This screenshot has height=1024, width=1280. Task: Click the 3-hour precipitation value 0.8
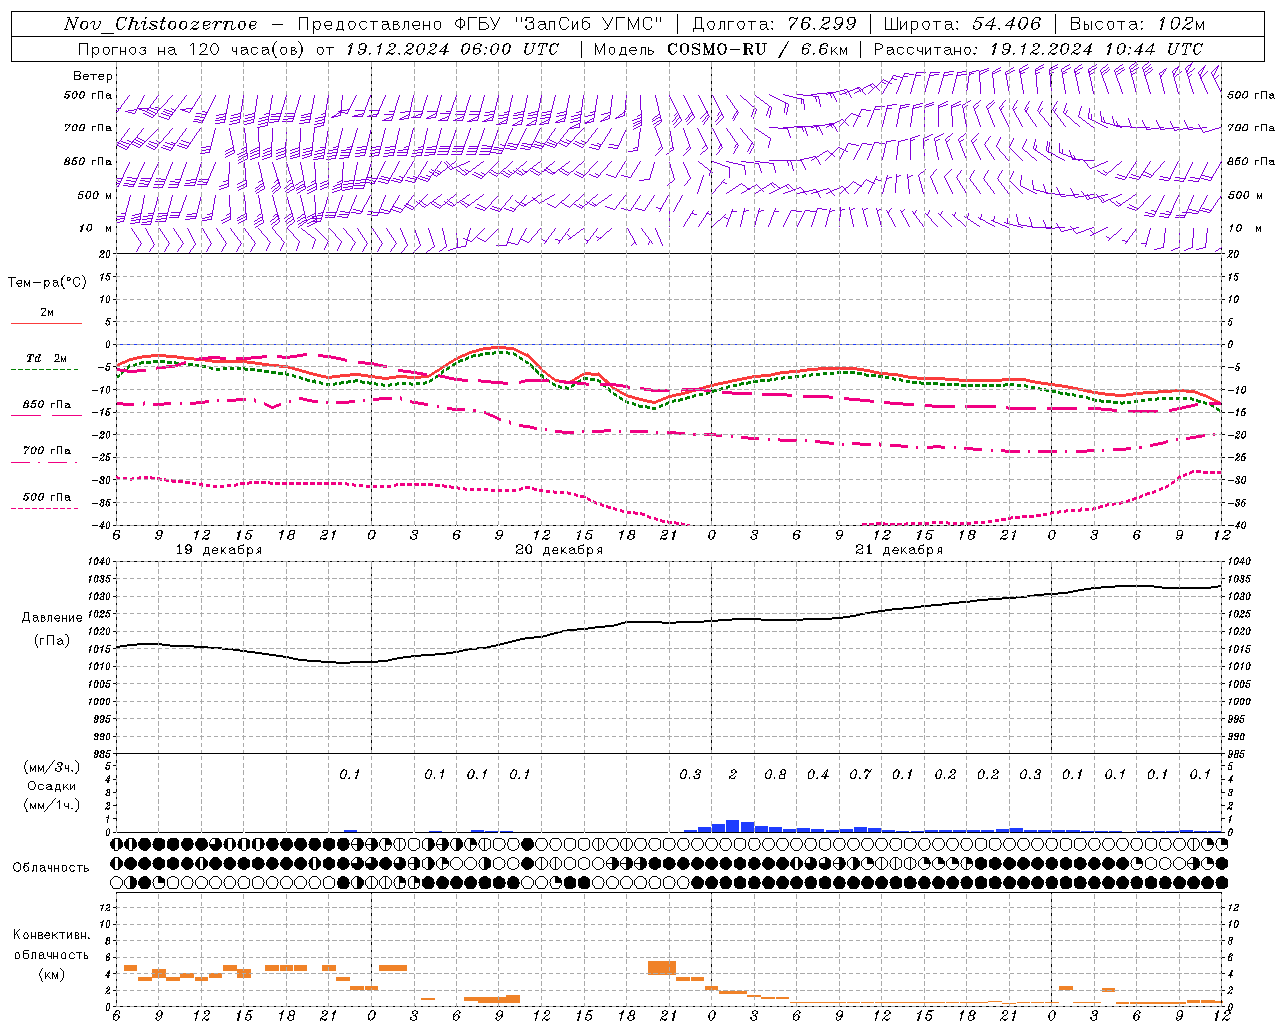(x=775, y=775)
